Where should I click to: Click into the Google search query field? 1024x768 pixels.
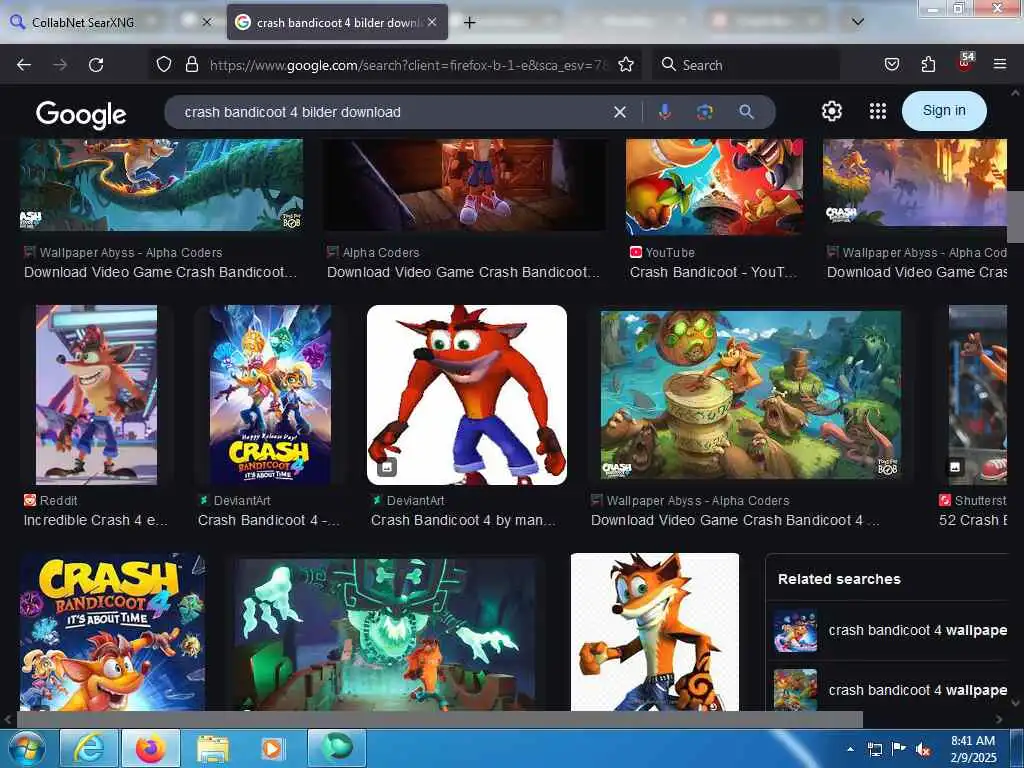pyautogui.click(x=392, y=112)
